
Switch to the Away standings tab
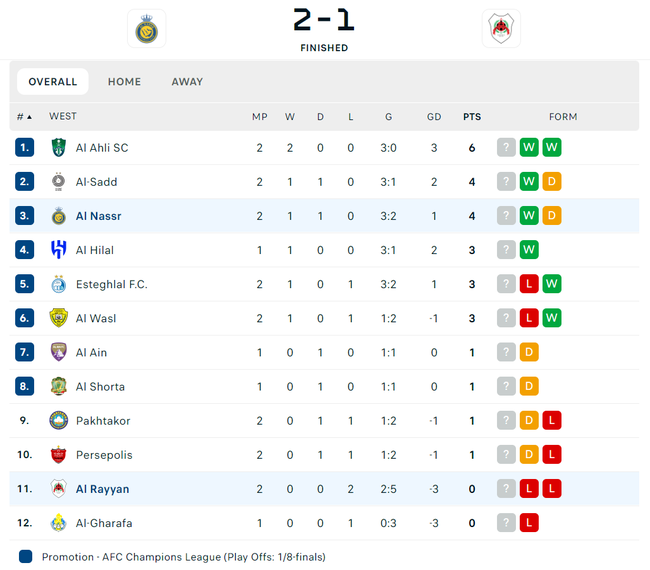click(x=187, y=82)
